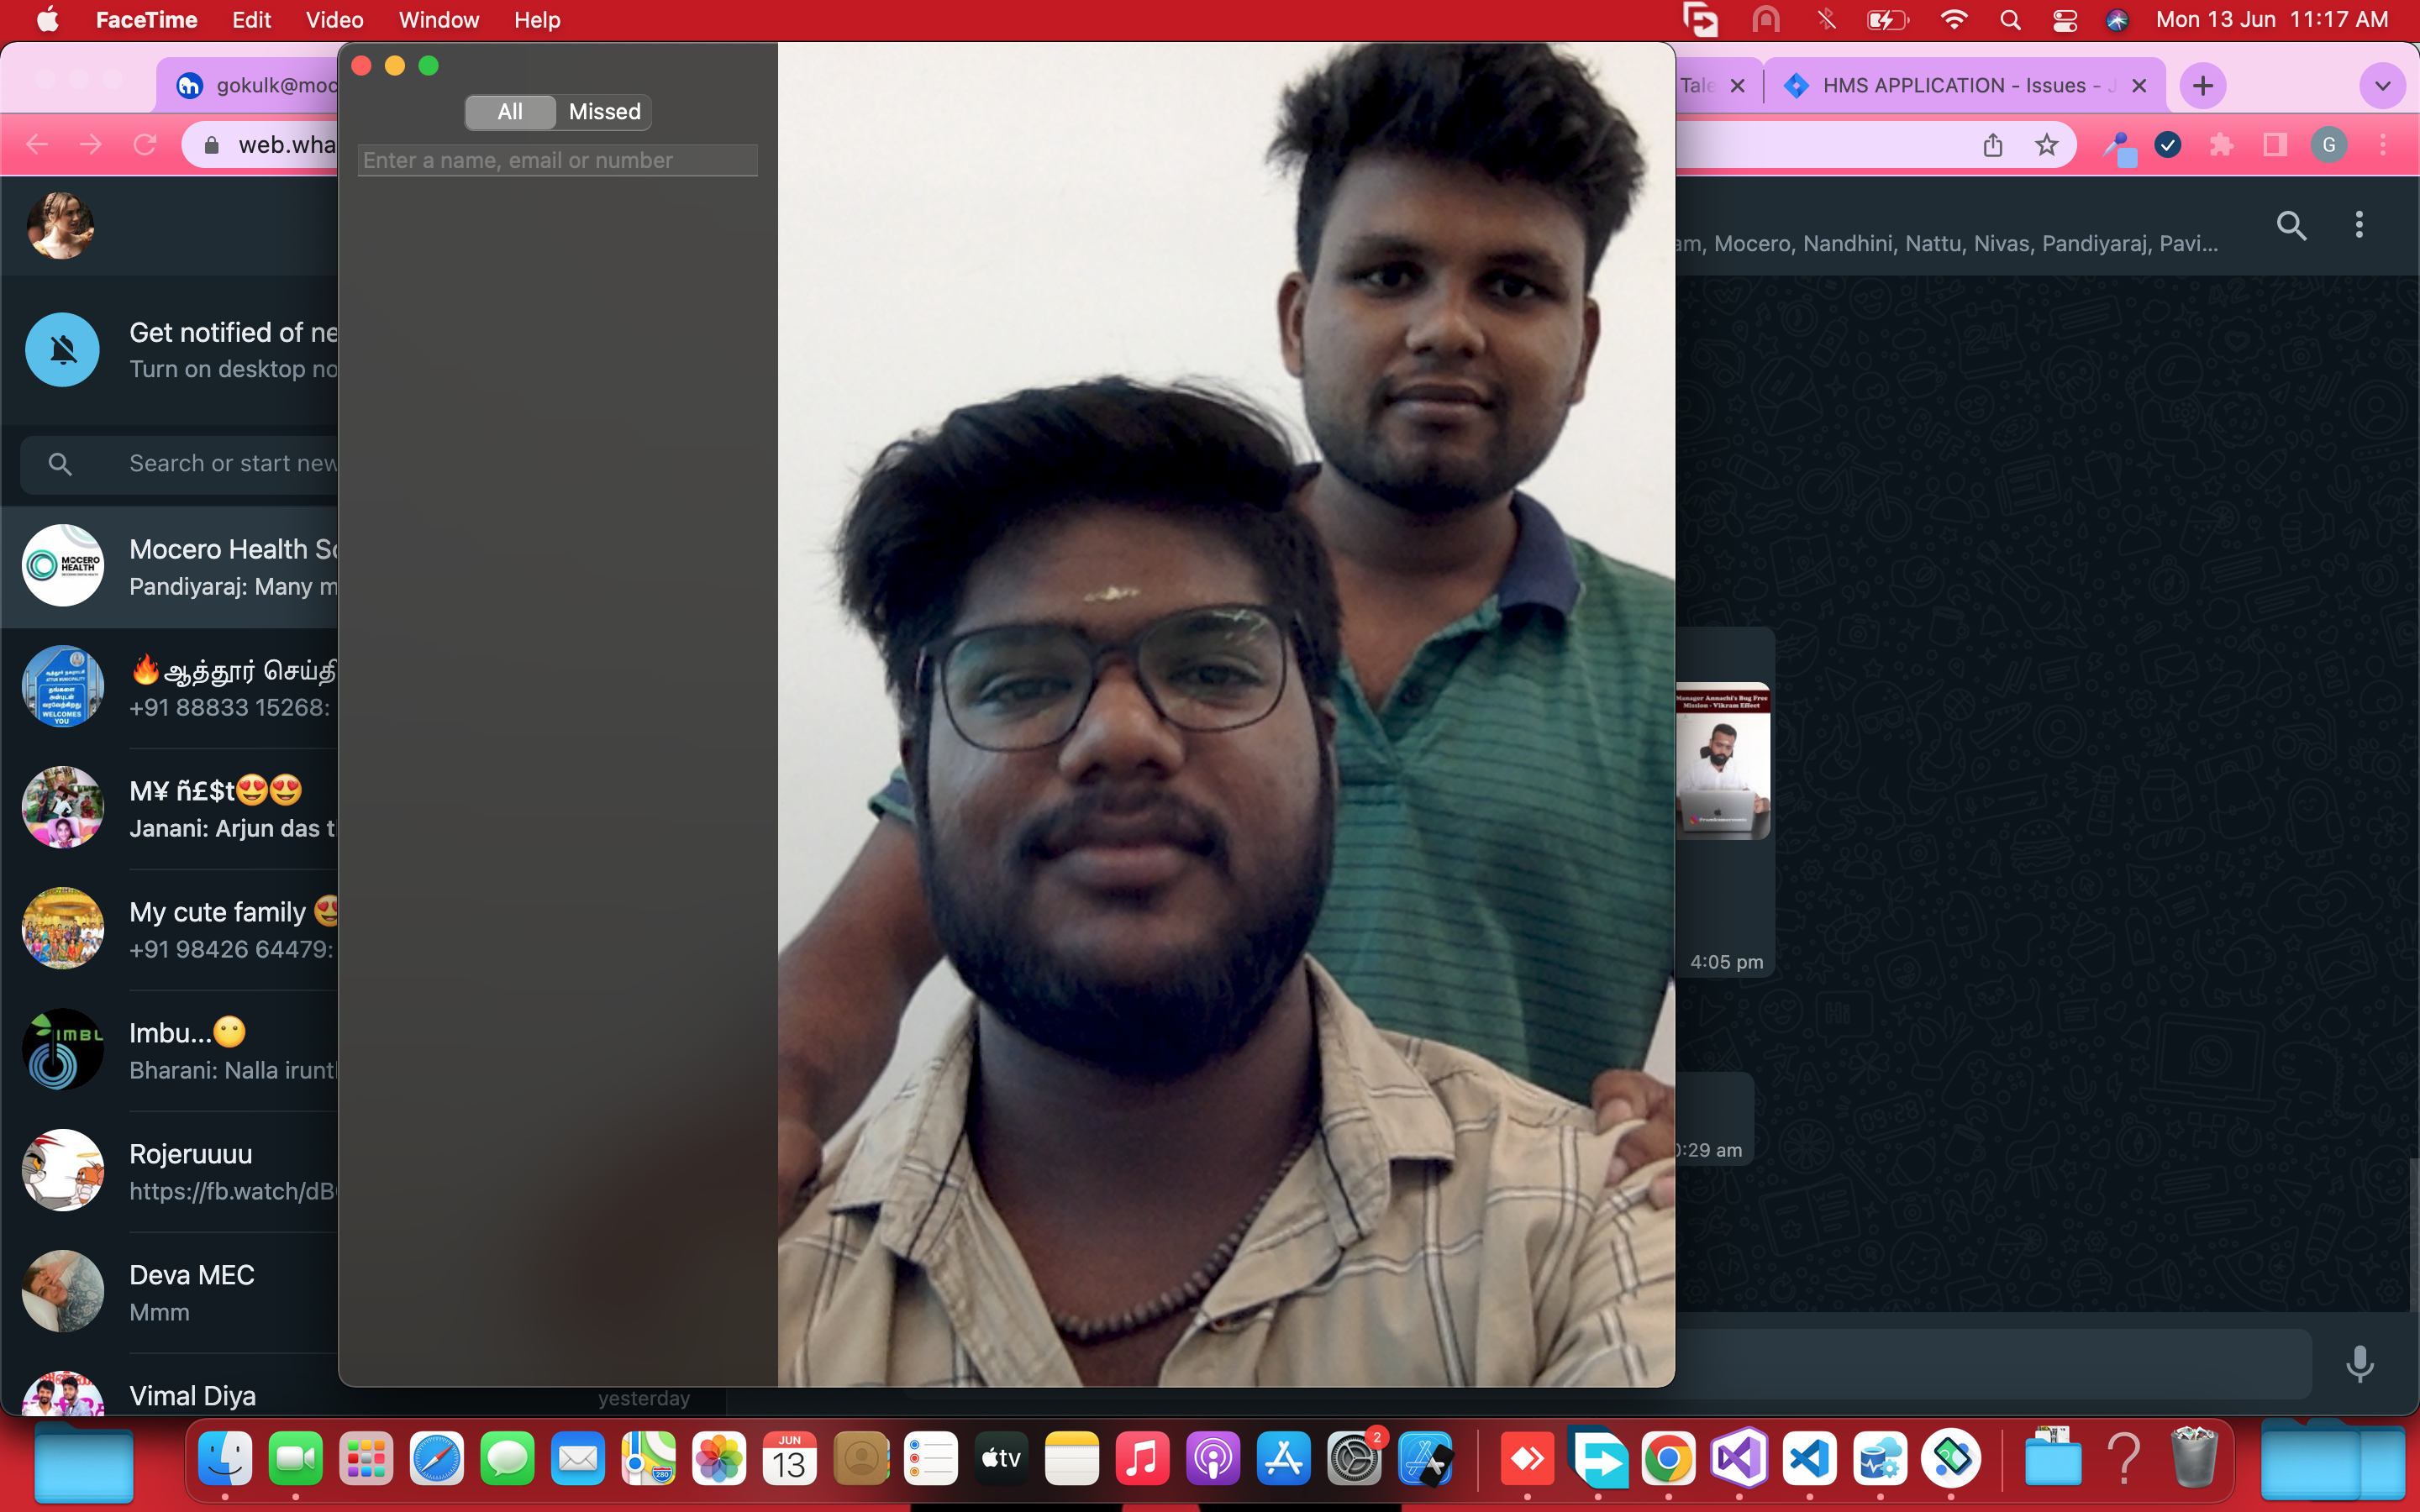
Task: Select the All calls segment
Action: click(510, 112)
